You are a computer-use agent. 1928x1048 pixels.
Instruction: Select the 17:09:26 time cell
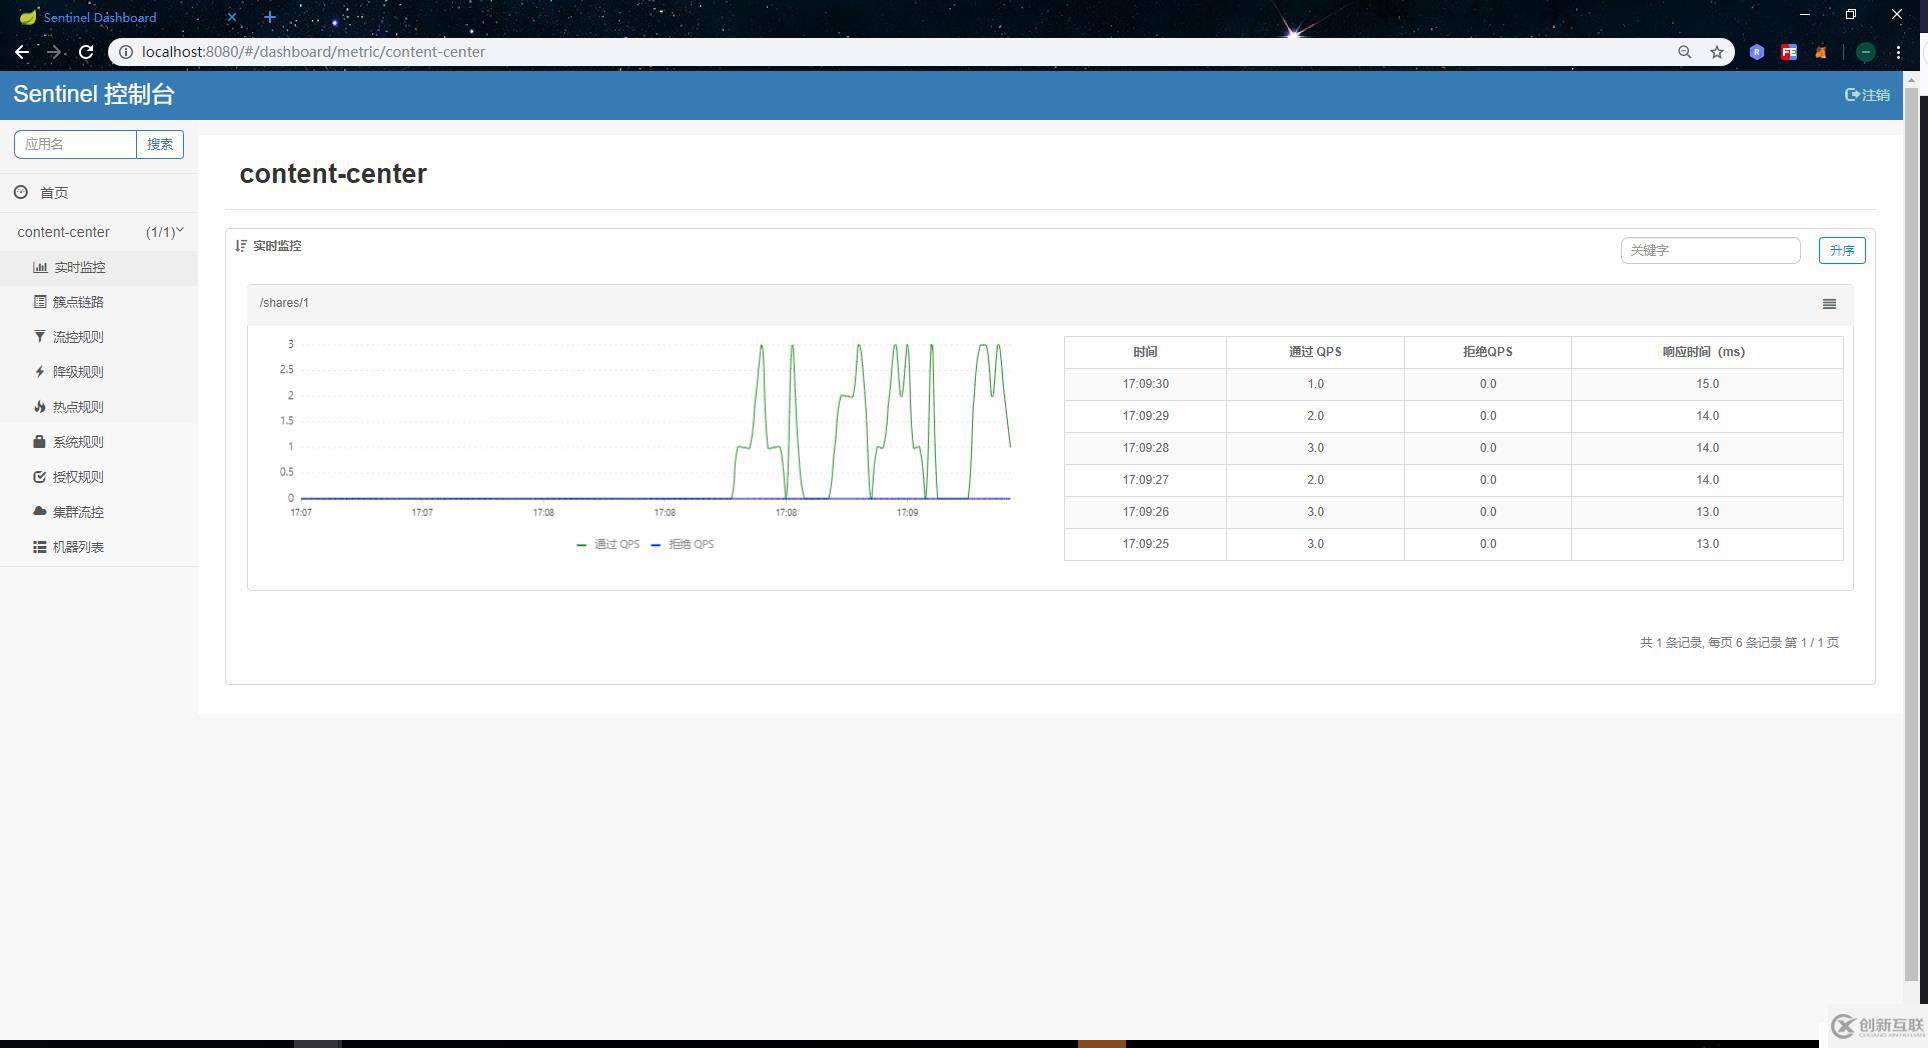click(1145, 512)
